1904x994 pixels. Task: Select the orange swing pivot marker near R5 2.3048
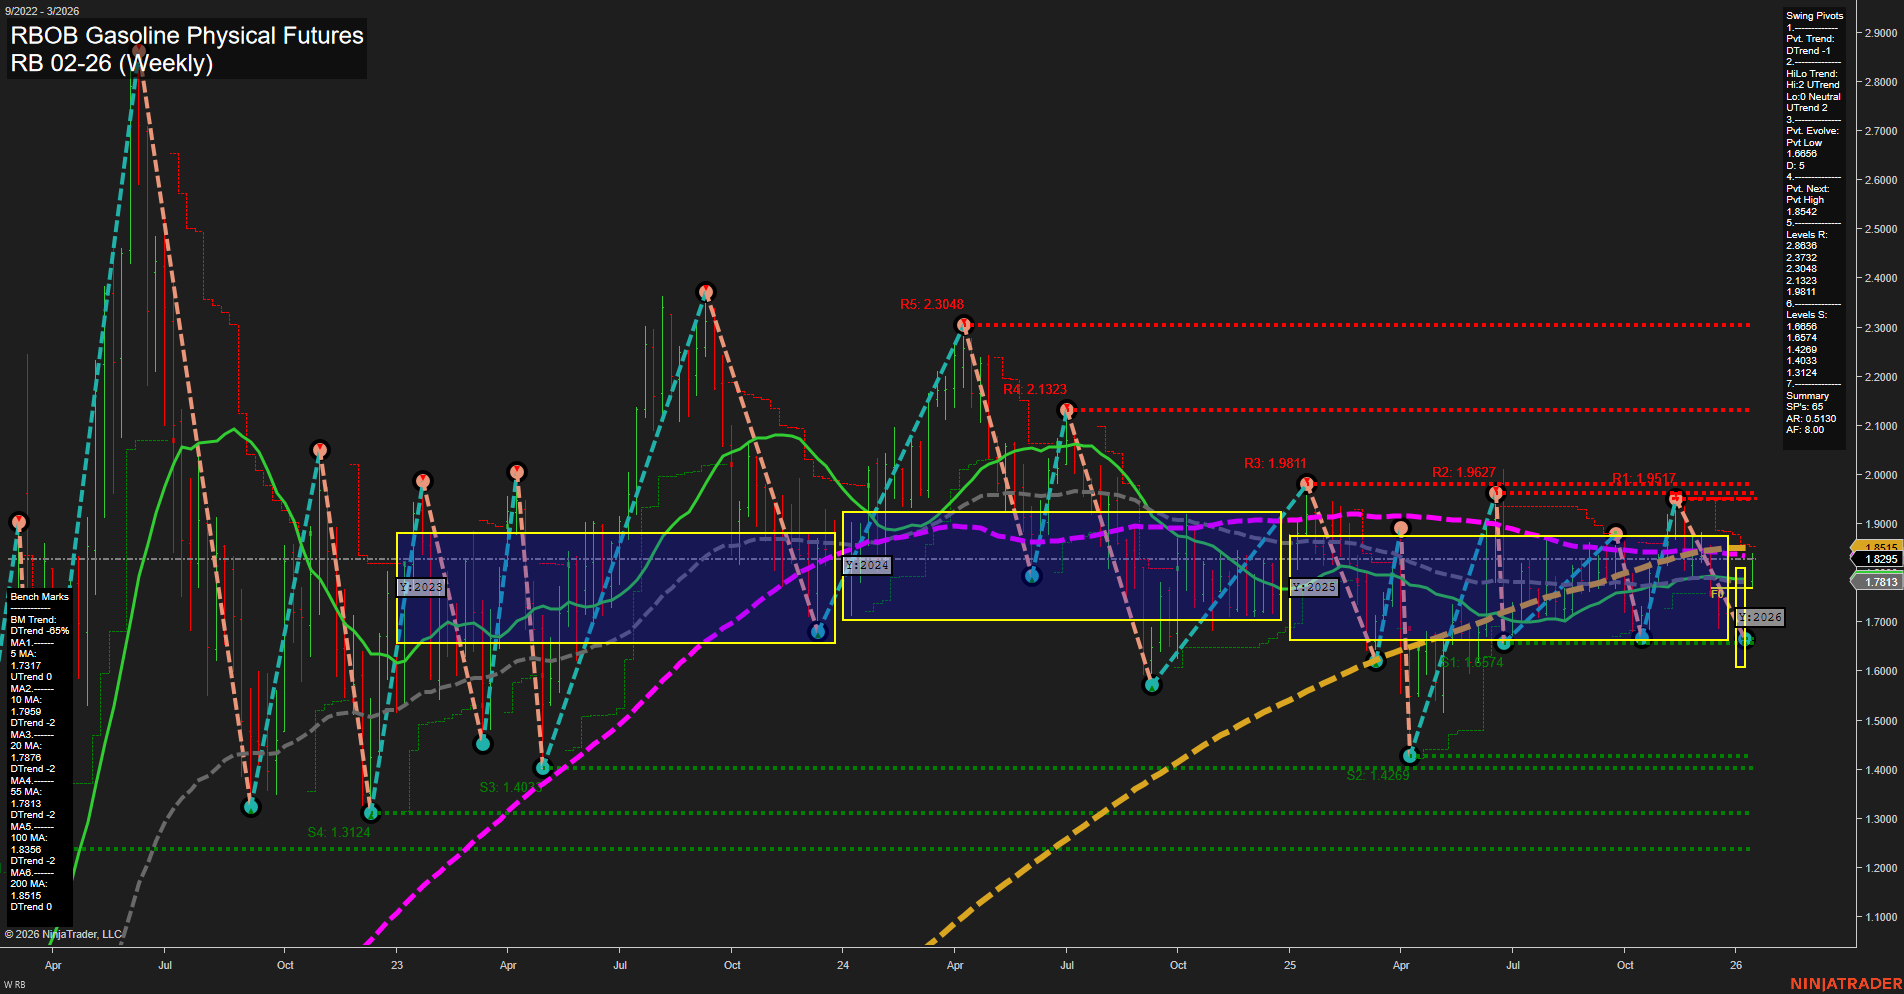click(x=964, y=323)
